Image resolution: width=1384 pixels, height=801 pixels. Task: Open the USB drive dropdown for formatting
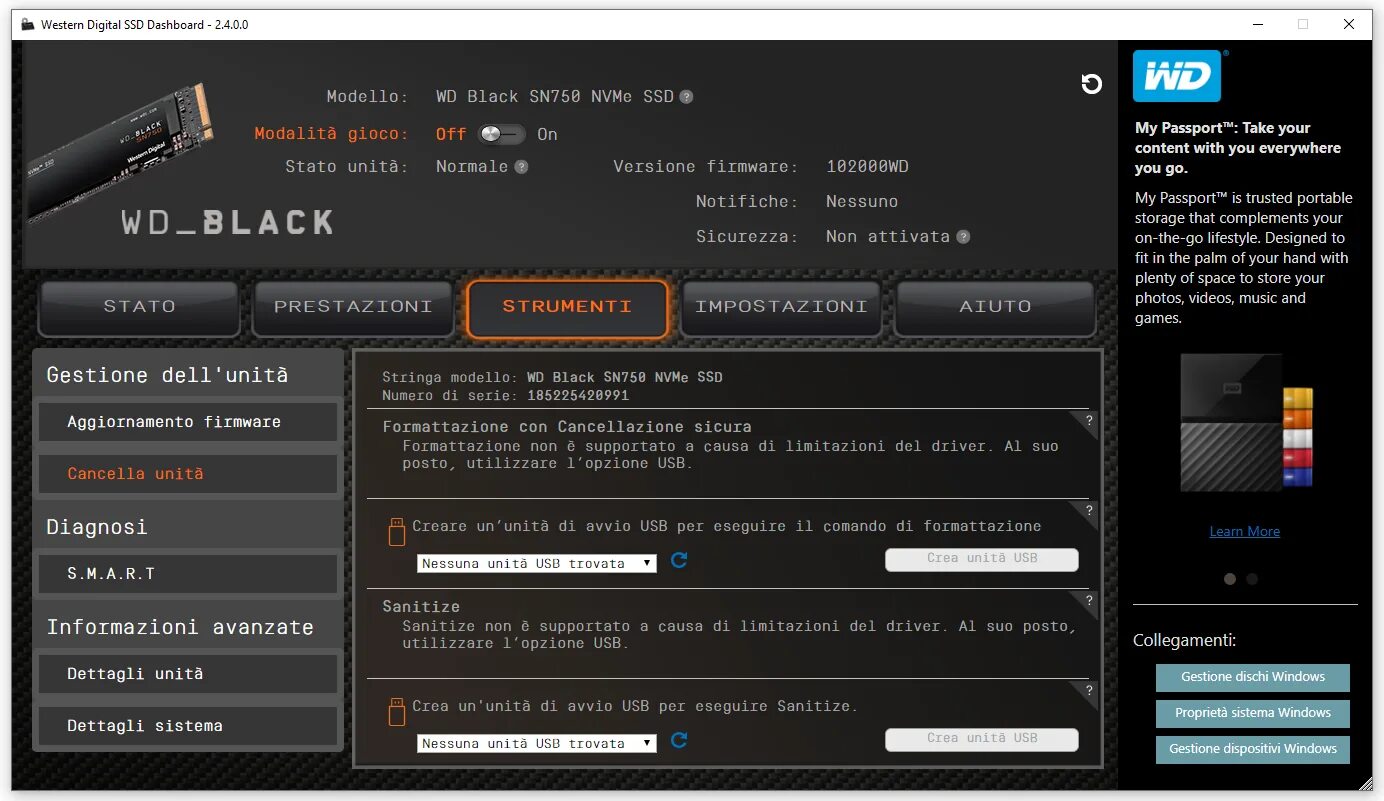coord(537,563)
